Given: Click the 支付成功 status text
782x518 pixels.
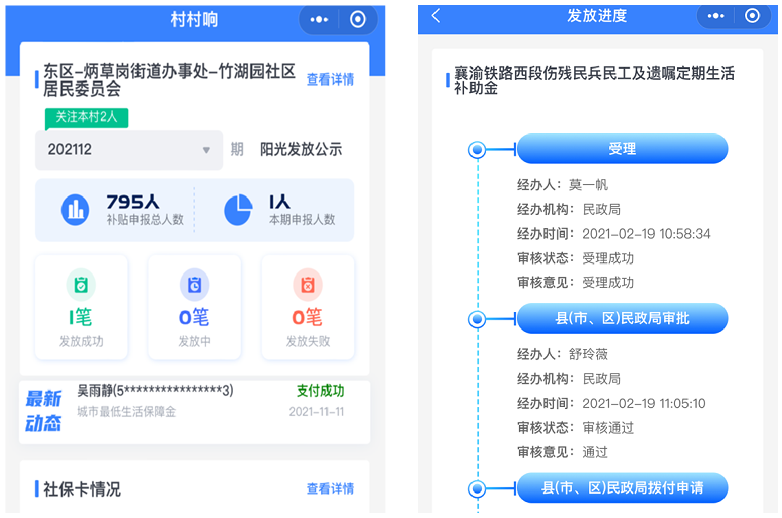Looking at the screenshot, I should [320, 391].
